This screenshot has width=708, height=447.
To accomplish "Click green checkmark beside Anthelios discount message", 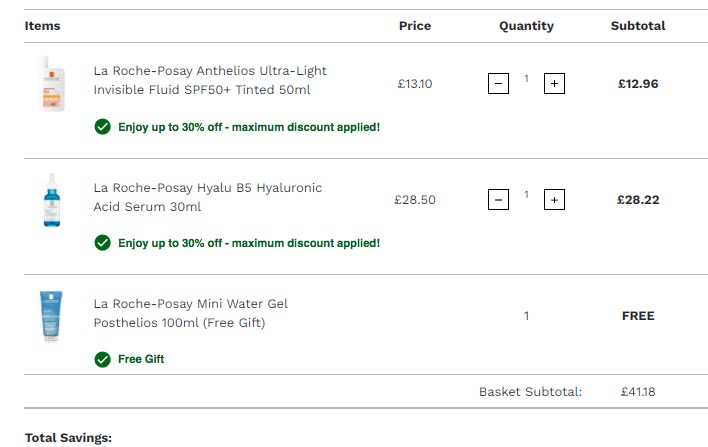I will click(x=102, y=127).
